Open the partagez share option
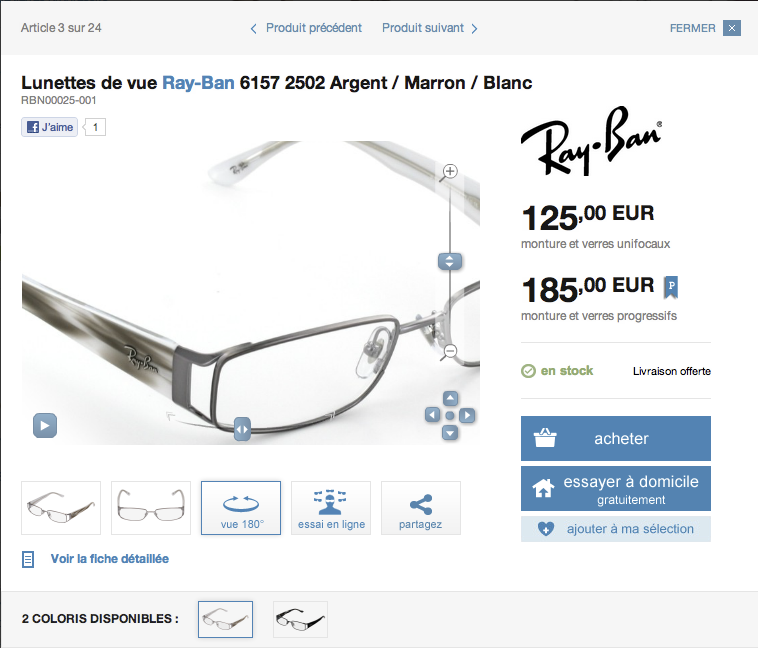Screen dimensions: 758x648 pyautogui.click(x=421, y=508)
